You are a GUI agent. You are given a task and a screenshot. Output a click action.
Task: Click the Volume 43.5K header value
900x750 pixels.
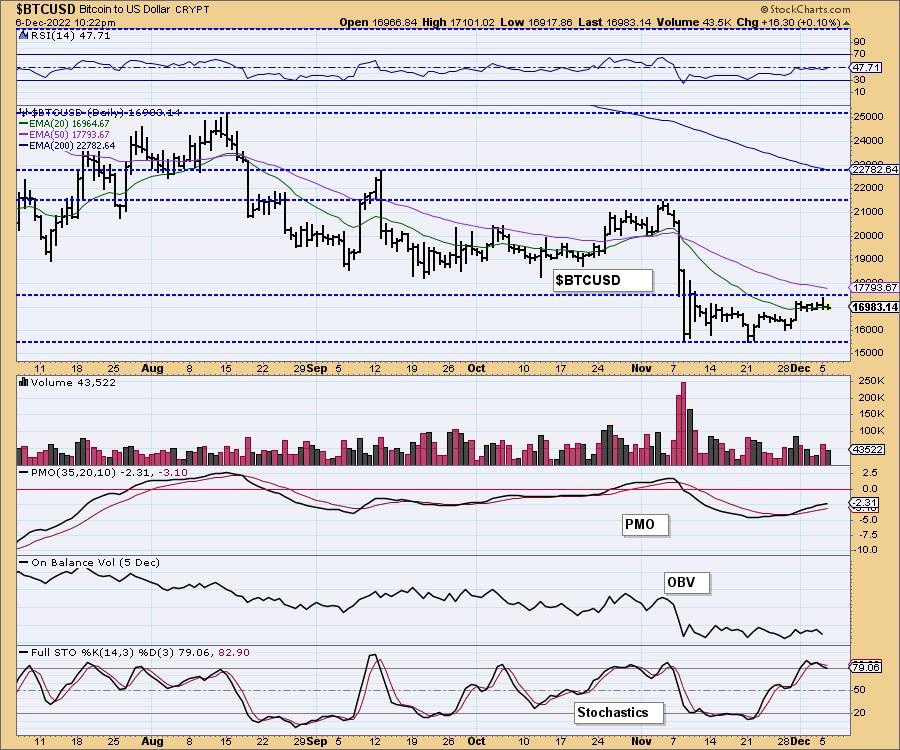pyautogui.click(x=695, y=22)
